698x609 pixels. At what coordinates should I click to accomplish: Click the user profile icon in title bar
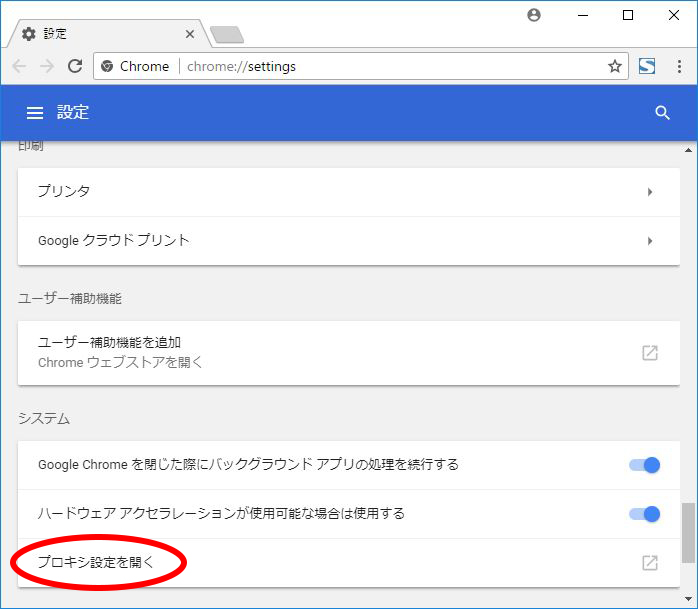pos(533,15)
